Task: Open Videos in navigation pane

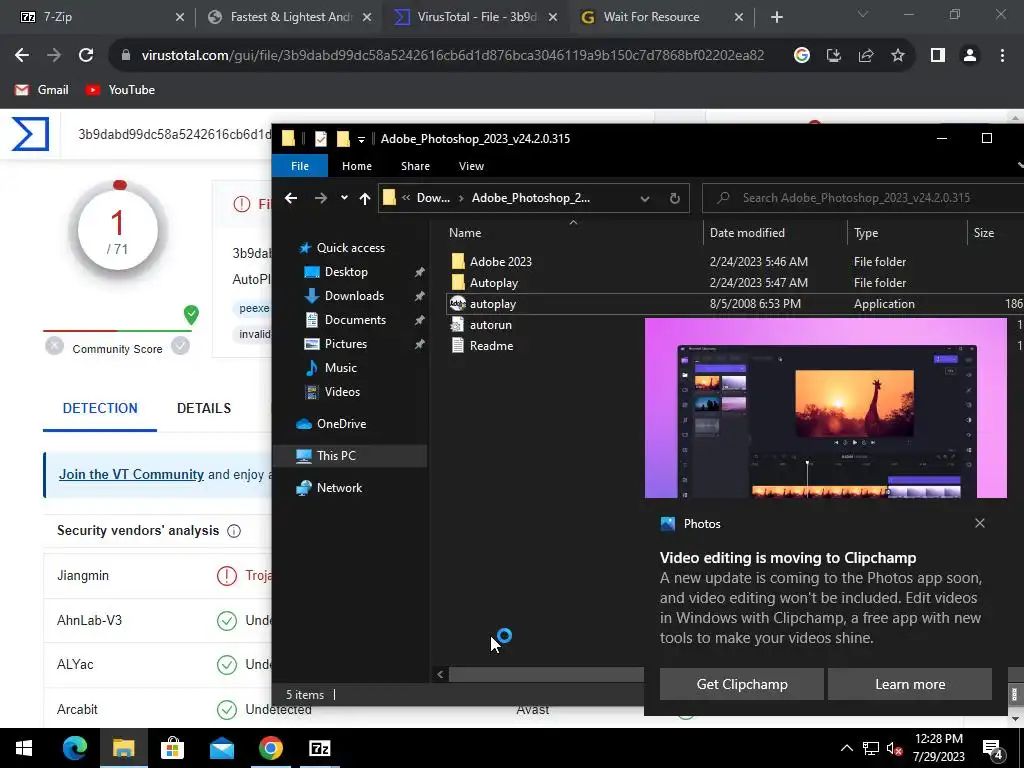Action: pyautogui.click(x=342, y=392)
